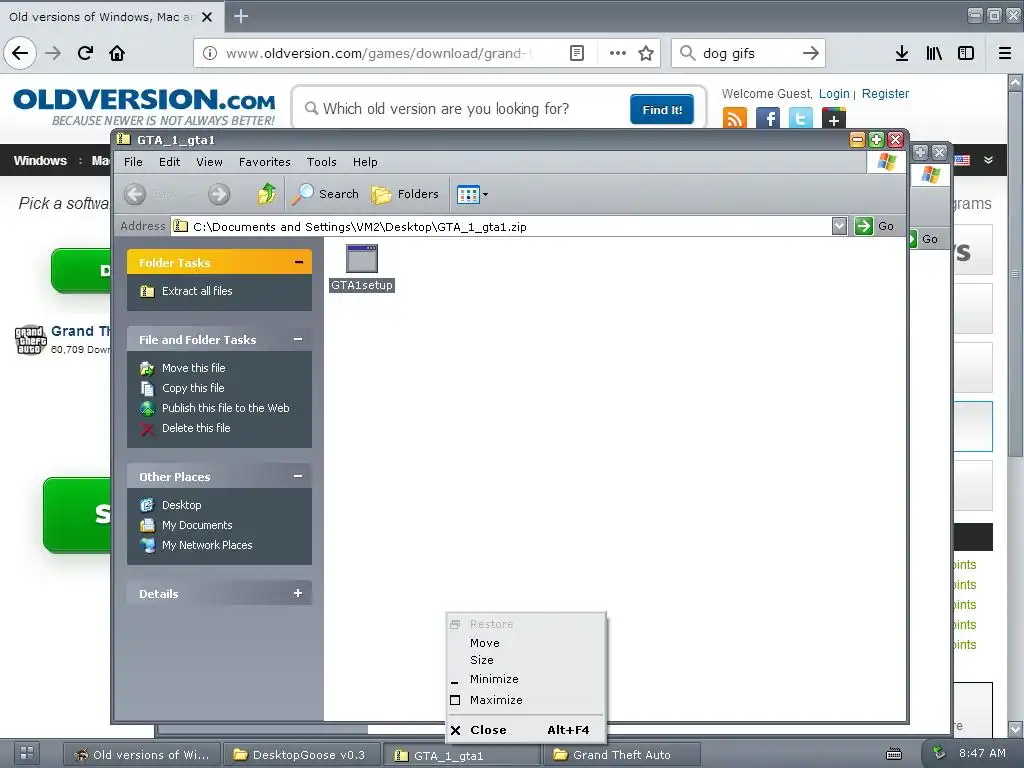Click the dog gifs search box
Screen dimensions: 1024x768
[748, 53]
